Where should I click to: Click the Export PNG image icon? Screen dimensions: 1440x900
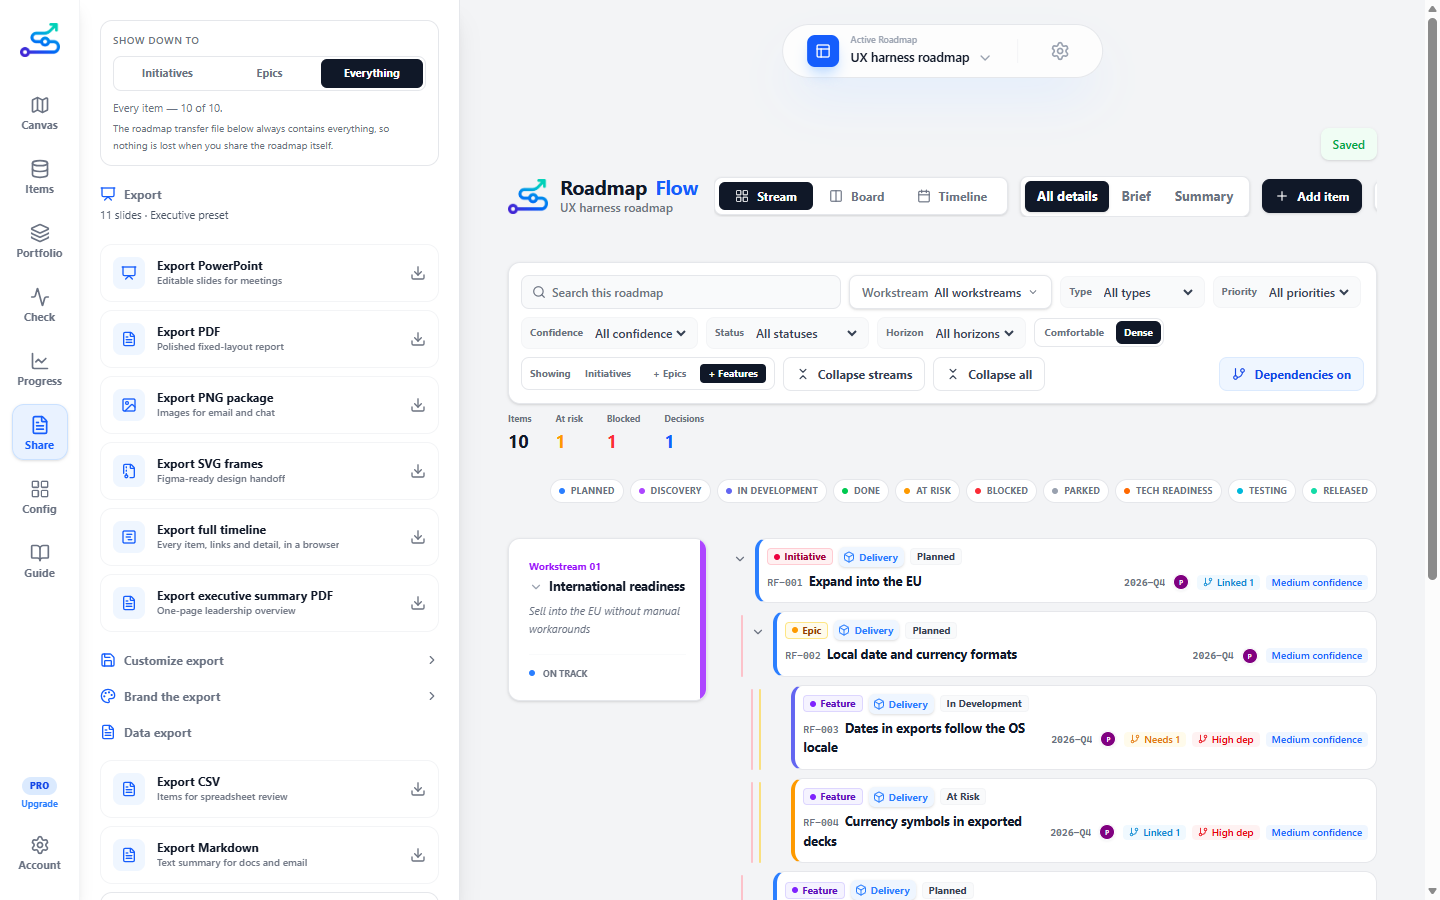(x=129, y=405)
